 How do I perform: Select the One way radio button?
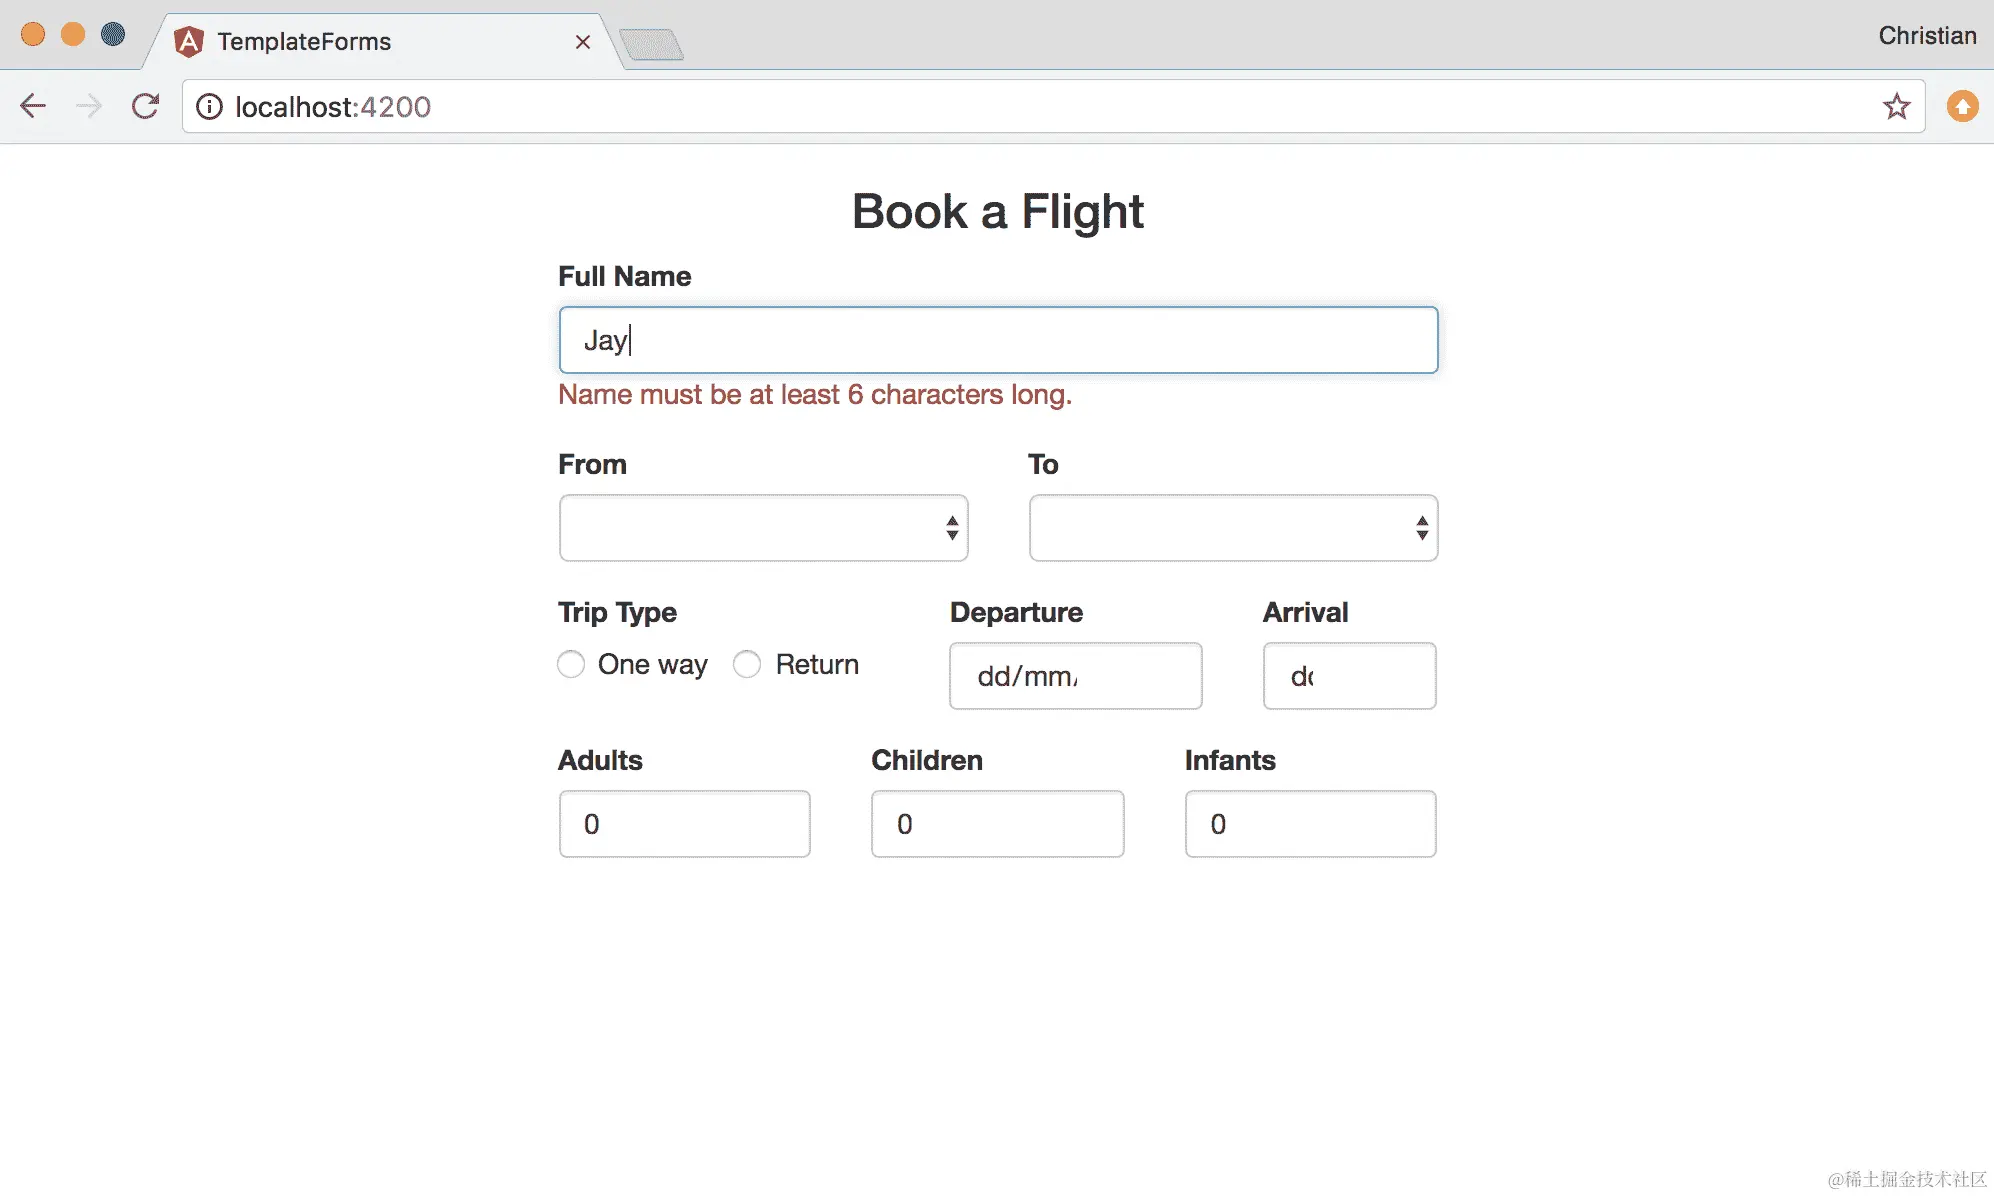[571, 664]
